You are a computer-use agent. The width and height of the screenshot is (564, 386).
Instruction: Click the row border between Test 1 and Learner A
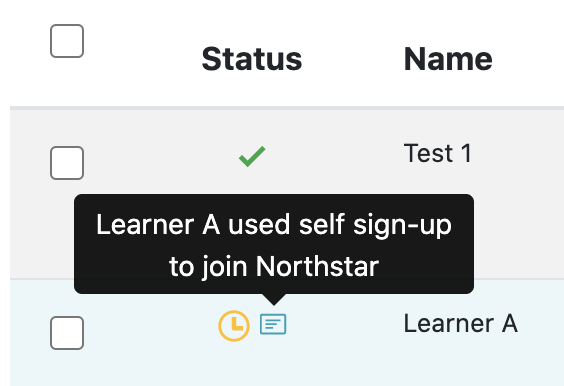pyautogui.click(x=518, y=279)
